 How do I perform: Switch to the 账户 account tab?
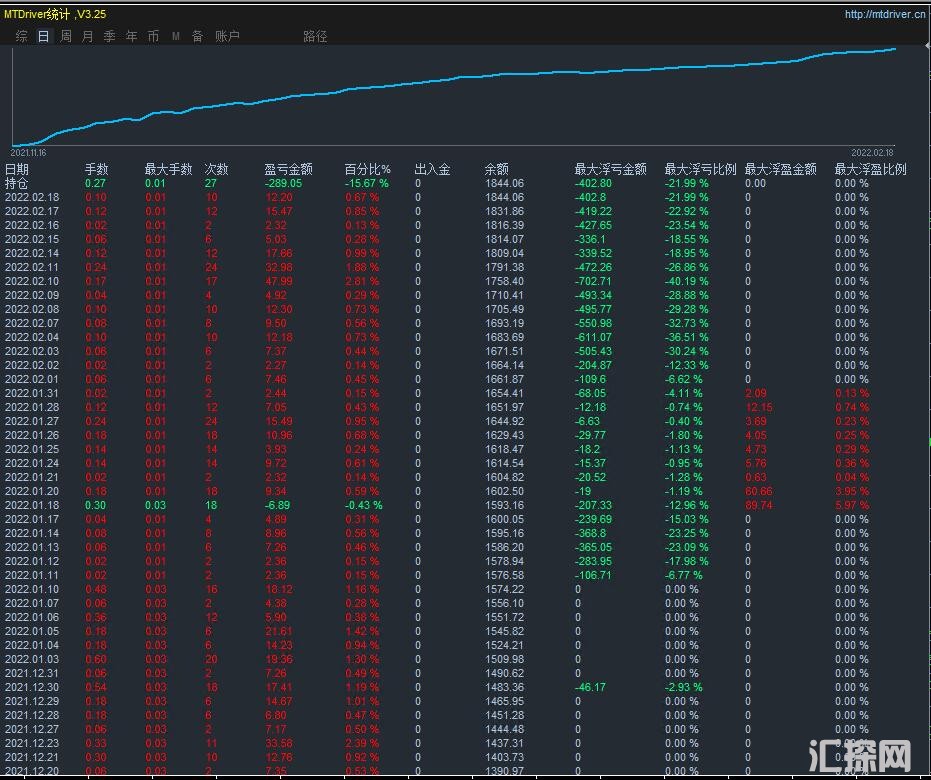click(227, 36)
